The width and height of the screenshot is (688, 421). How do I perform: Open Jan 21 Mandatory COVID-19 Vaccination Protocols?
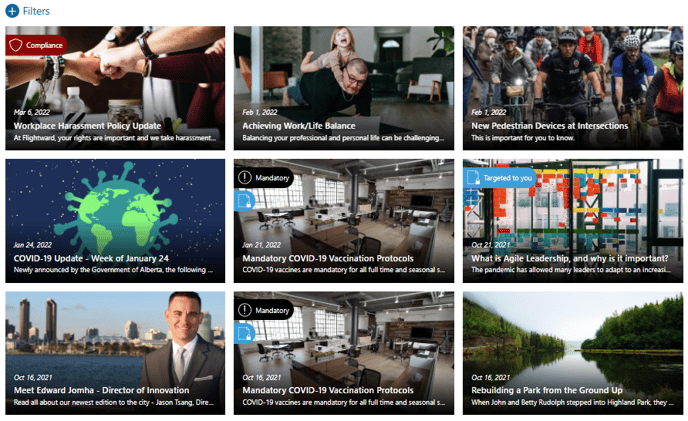point(328,259)
